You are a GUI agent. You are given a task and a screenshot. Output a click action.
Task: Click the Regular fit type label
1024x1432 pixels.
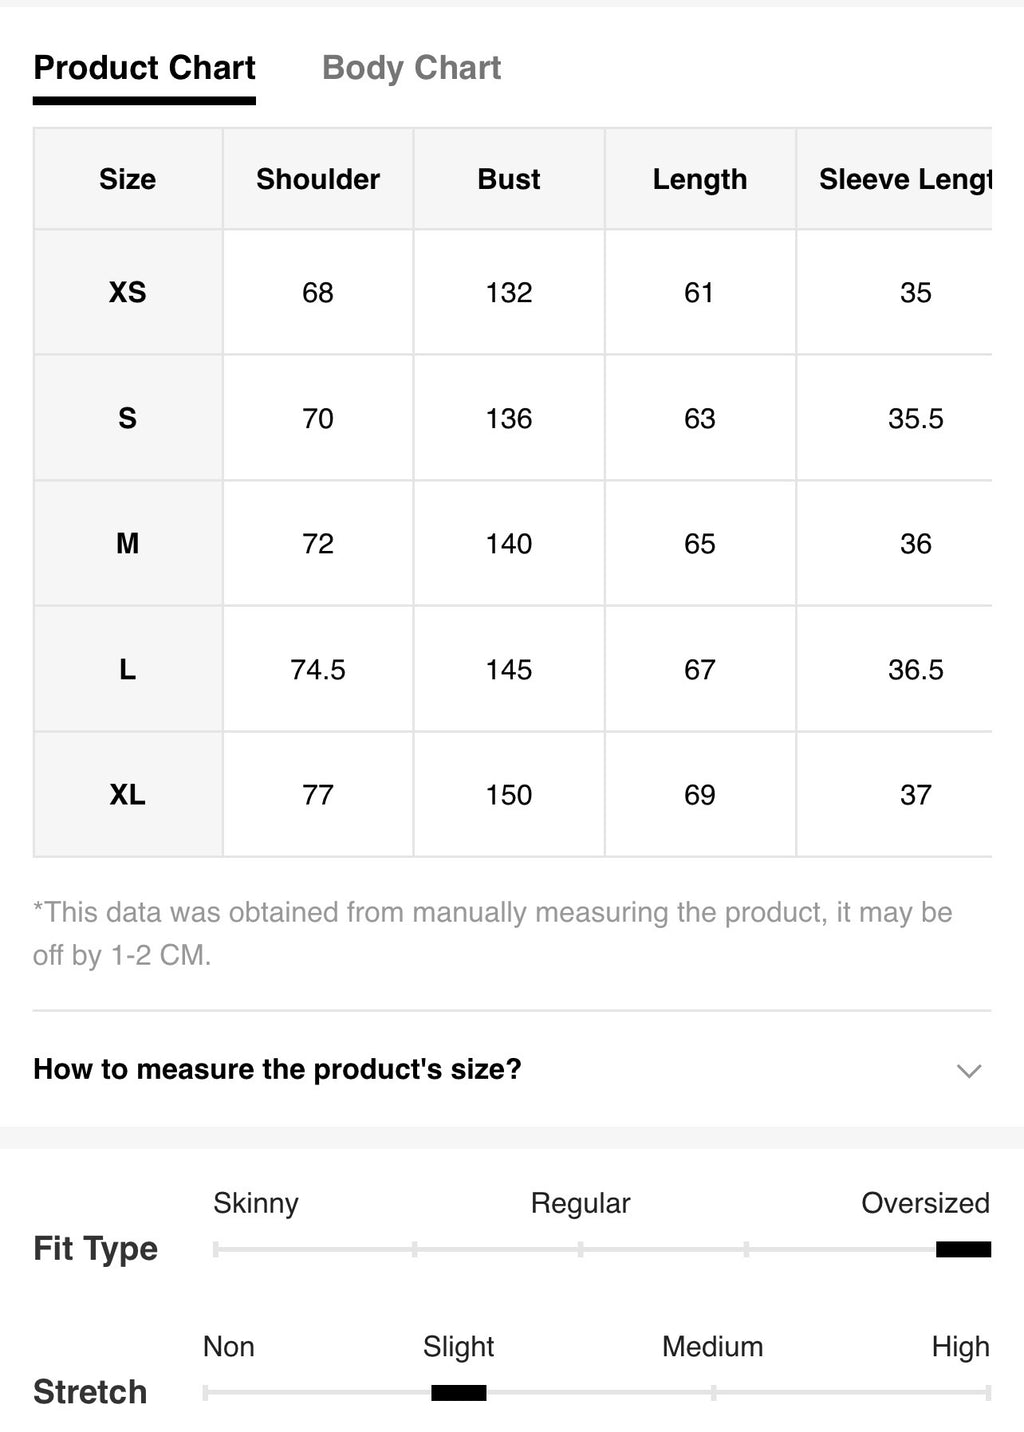[580, 1203]
